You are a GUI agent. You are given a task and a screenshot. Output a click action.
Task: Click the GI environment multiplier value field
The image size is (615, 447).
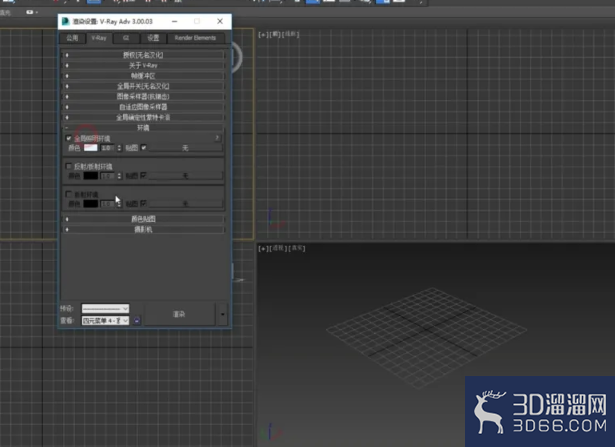coord(108,148)
